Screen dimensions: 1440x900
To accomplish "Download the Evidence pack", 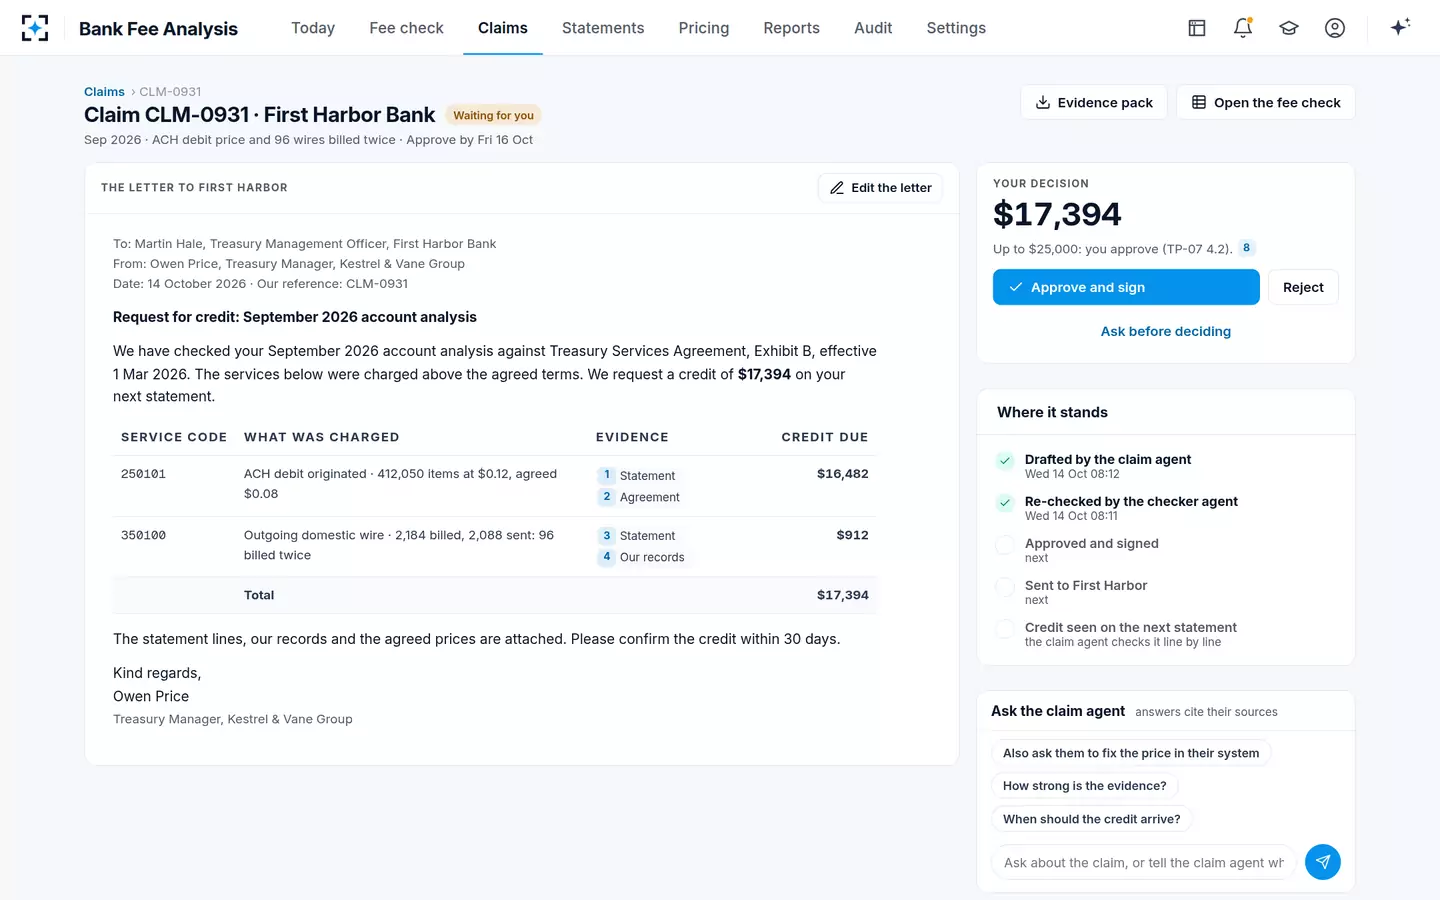I will point(1094,102).
